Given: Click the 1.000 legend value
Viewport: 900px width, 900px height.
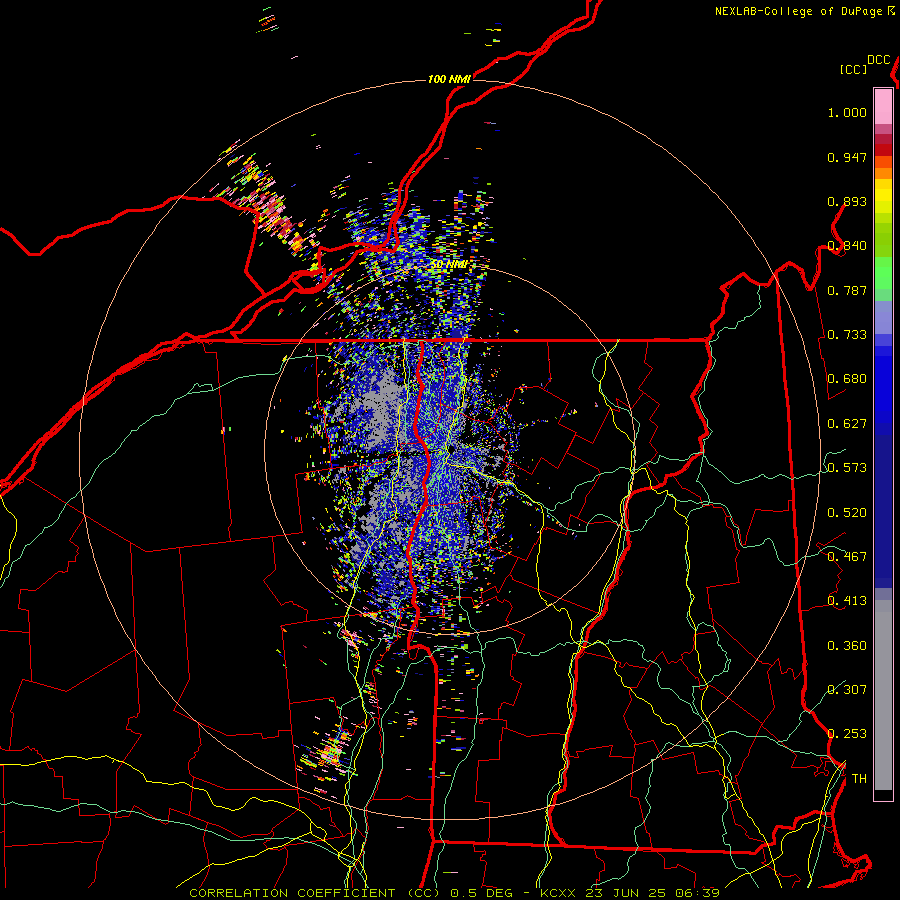Looking at the screenshot, I should 847,112.
